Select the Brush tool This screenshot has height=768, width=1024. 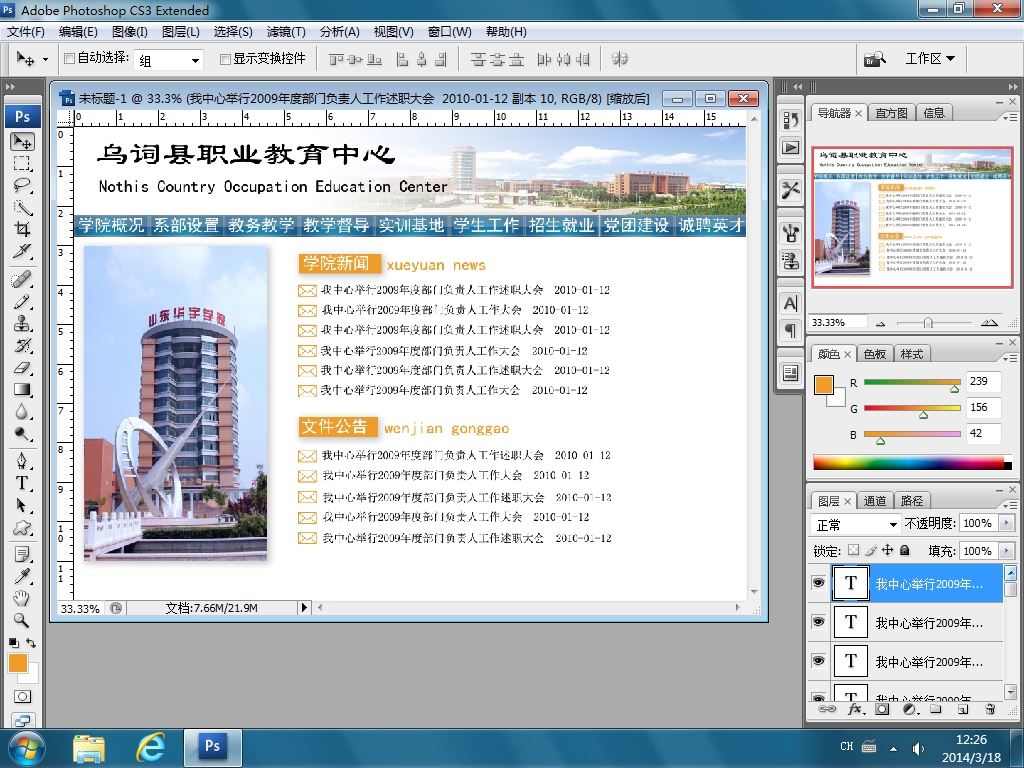[x=22, y=302]
